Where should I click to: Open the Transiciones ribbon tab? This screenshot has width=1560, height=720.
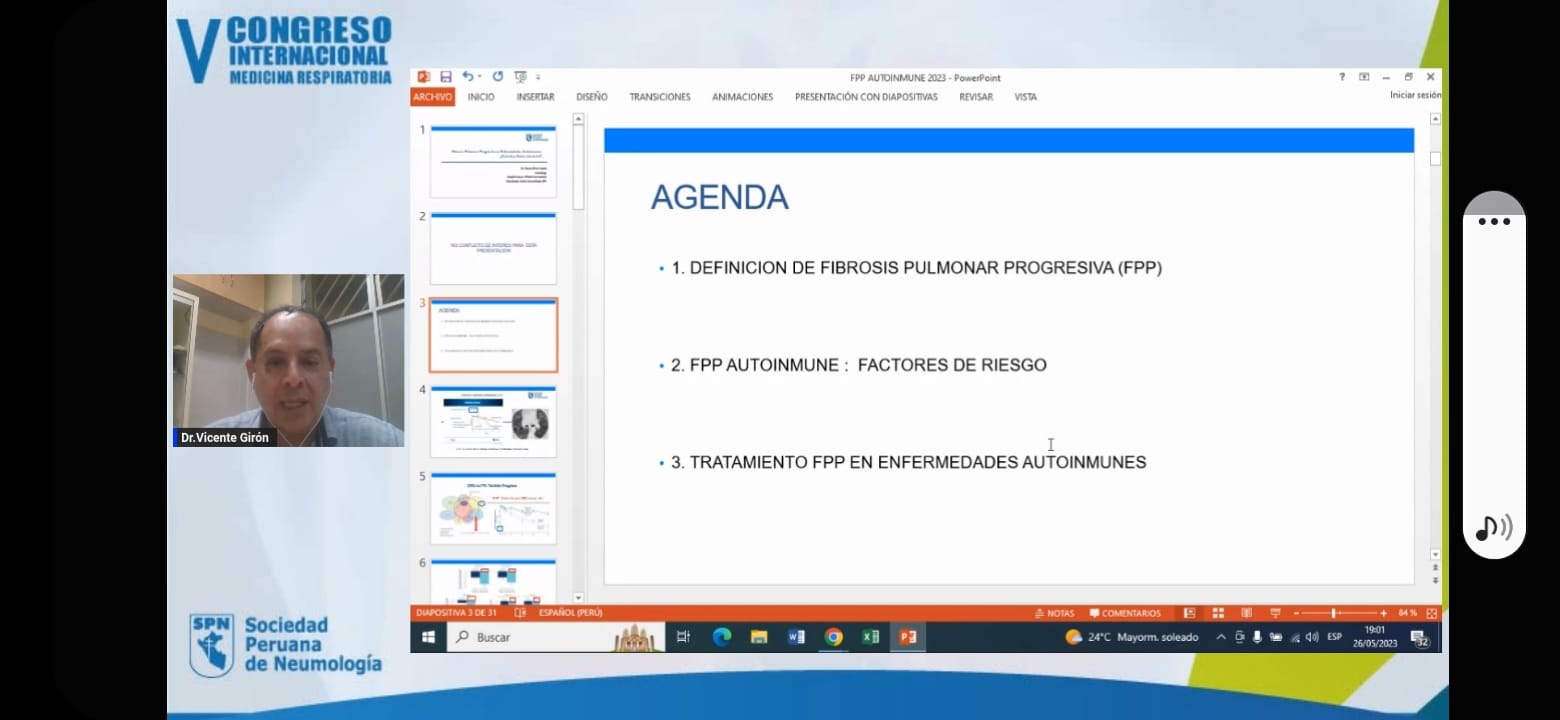pyautogui.click(x=659, y=97)
